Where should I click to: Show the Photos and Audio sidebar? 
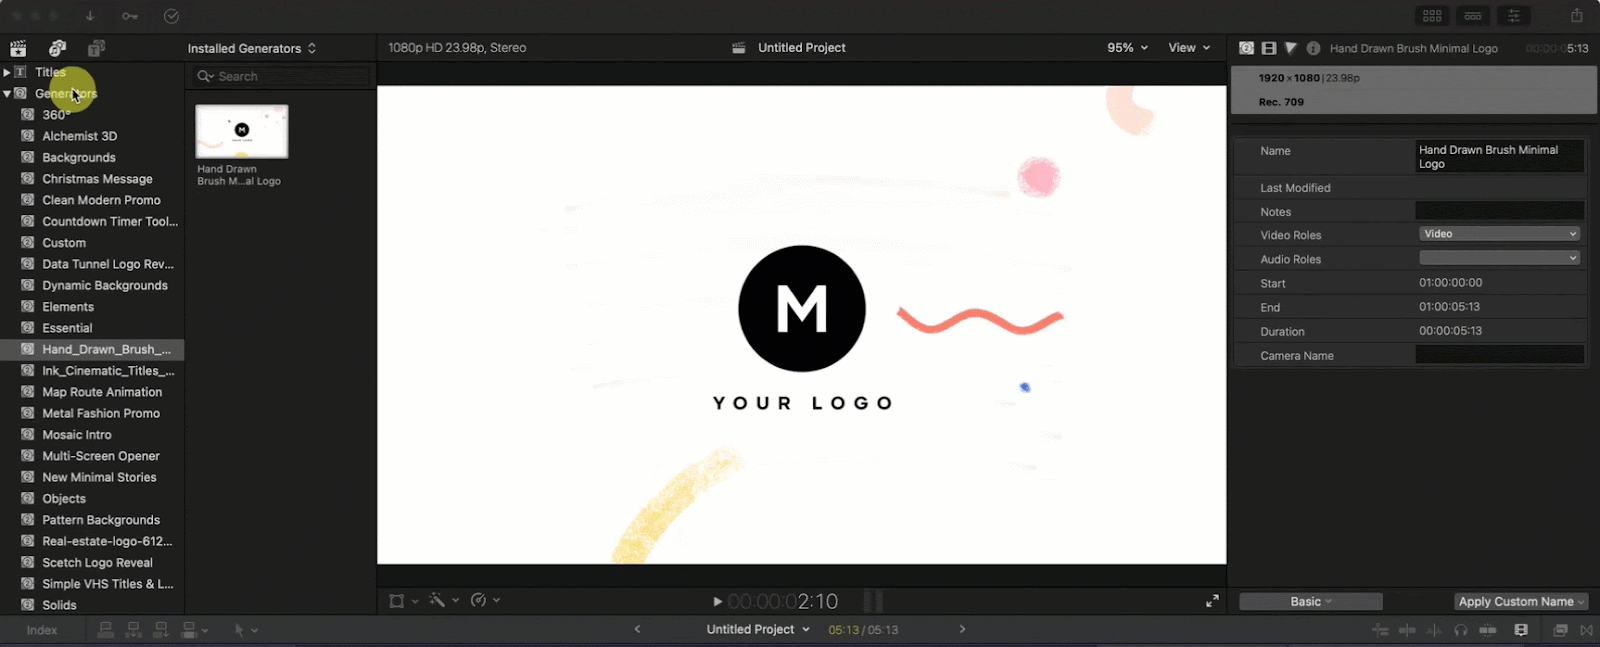[x=57, y=48]
